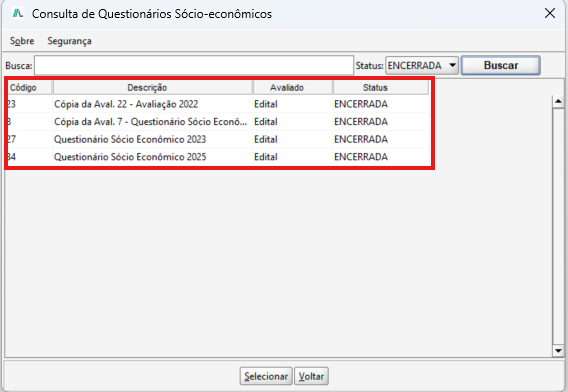Viewport: 568px width, 392px height.
Task: Open the Segurança menu
Action: (x=69, y=41)
